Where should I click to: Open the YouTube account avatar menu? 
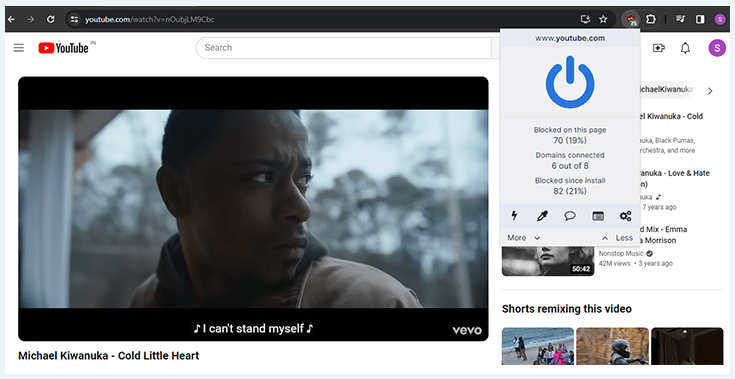click(x=717, y=48)
